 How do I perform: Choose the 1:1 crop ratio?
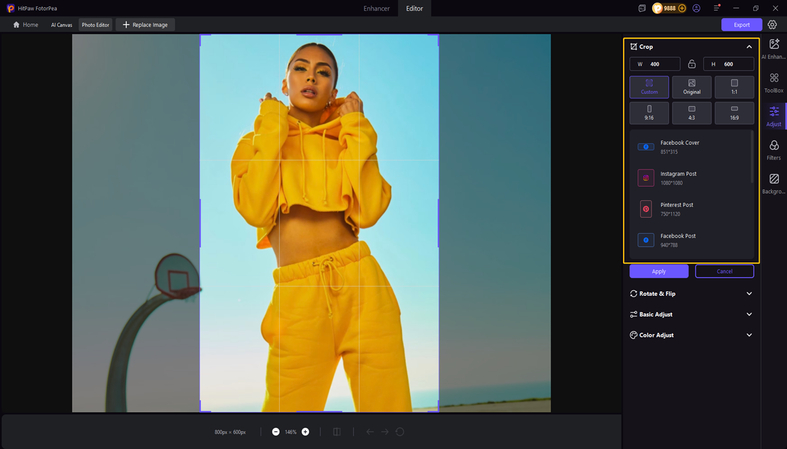pos(734,87)
